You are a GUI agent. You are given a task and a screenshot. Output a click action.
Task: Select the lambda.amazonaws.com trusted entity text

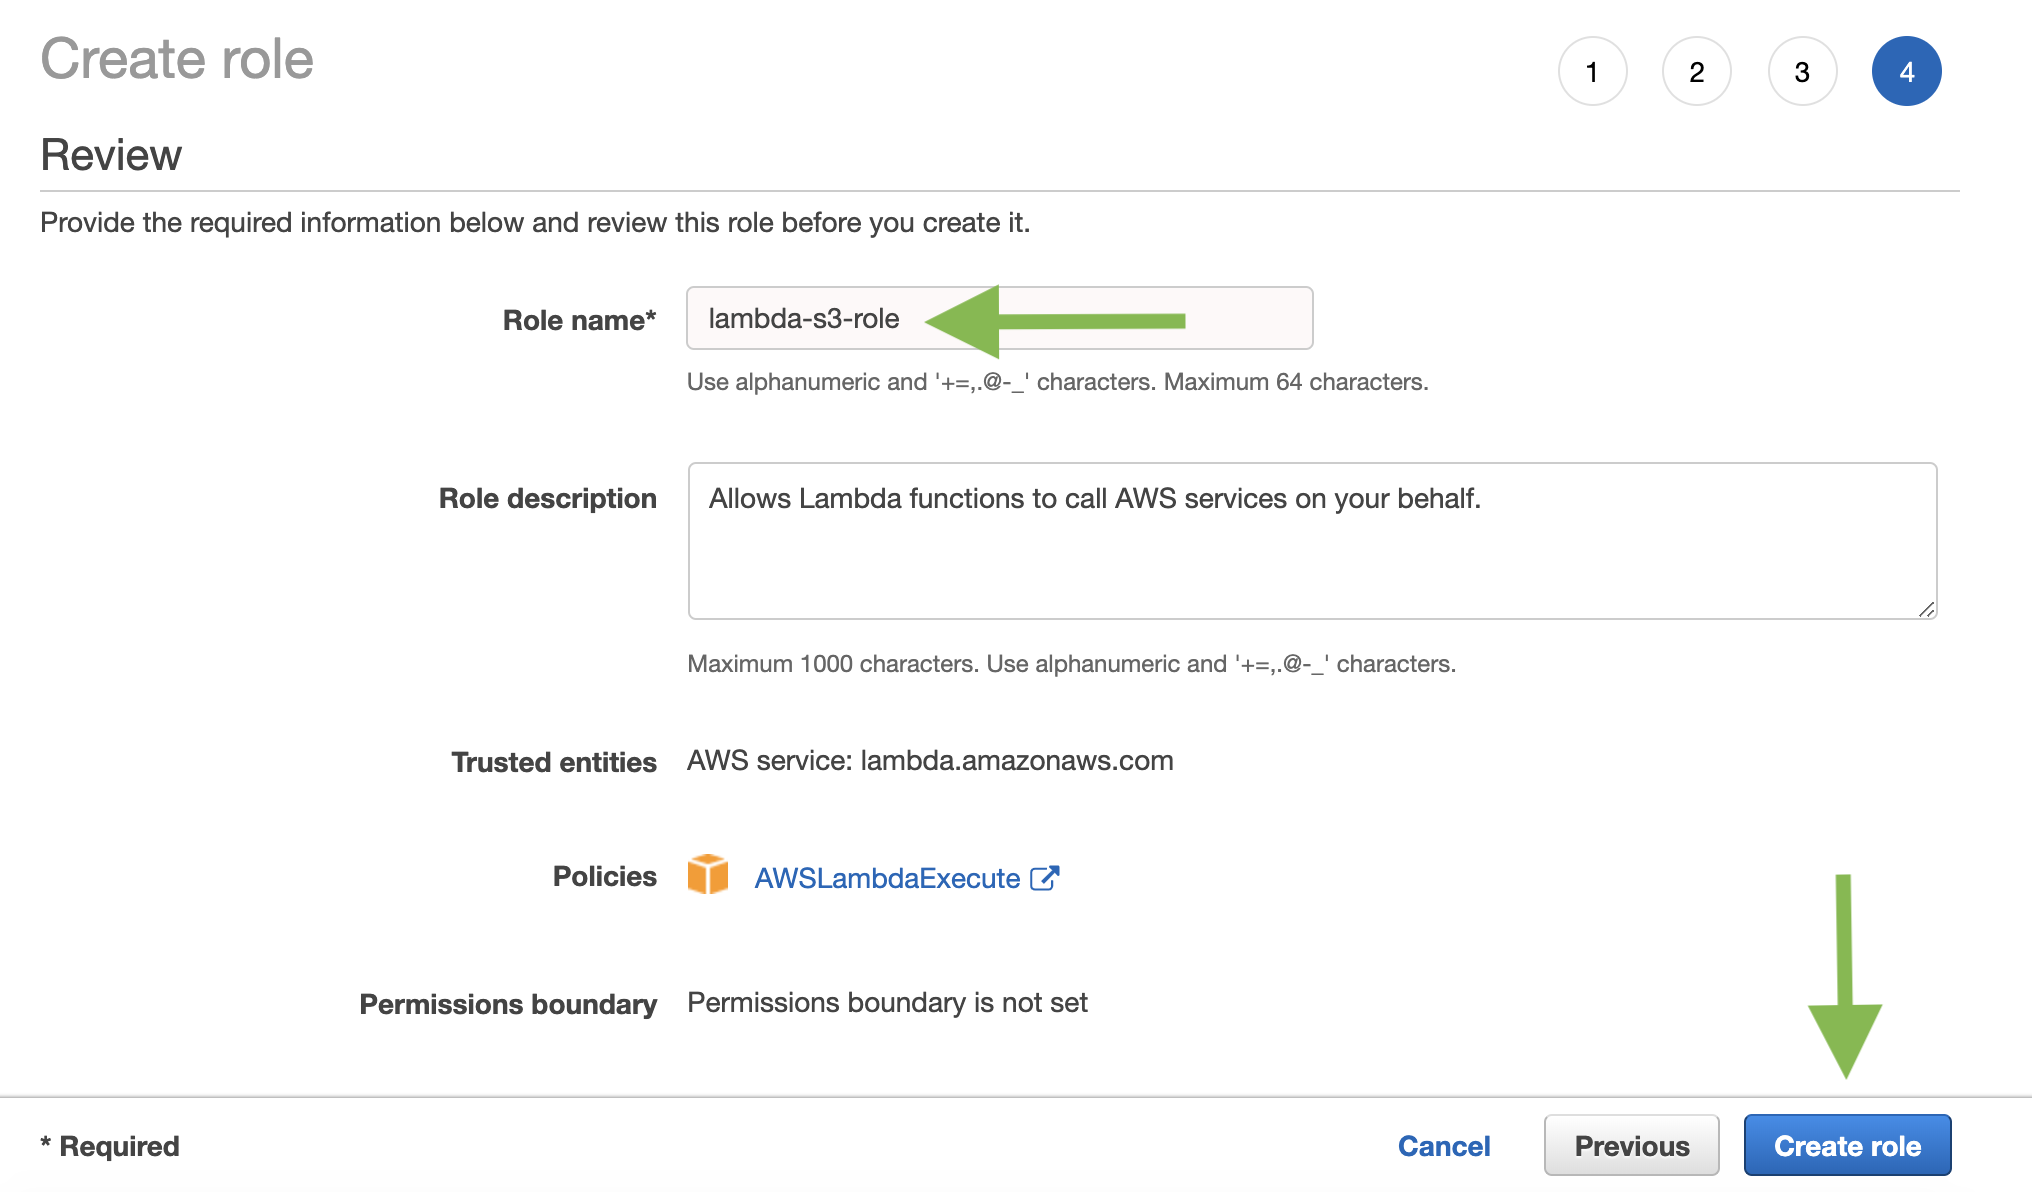click(1016, 761)
